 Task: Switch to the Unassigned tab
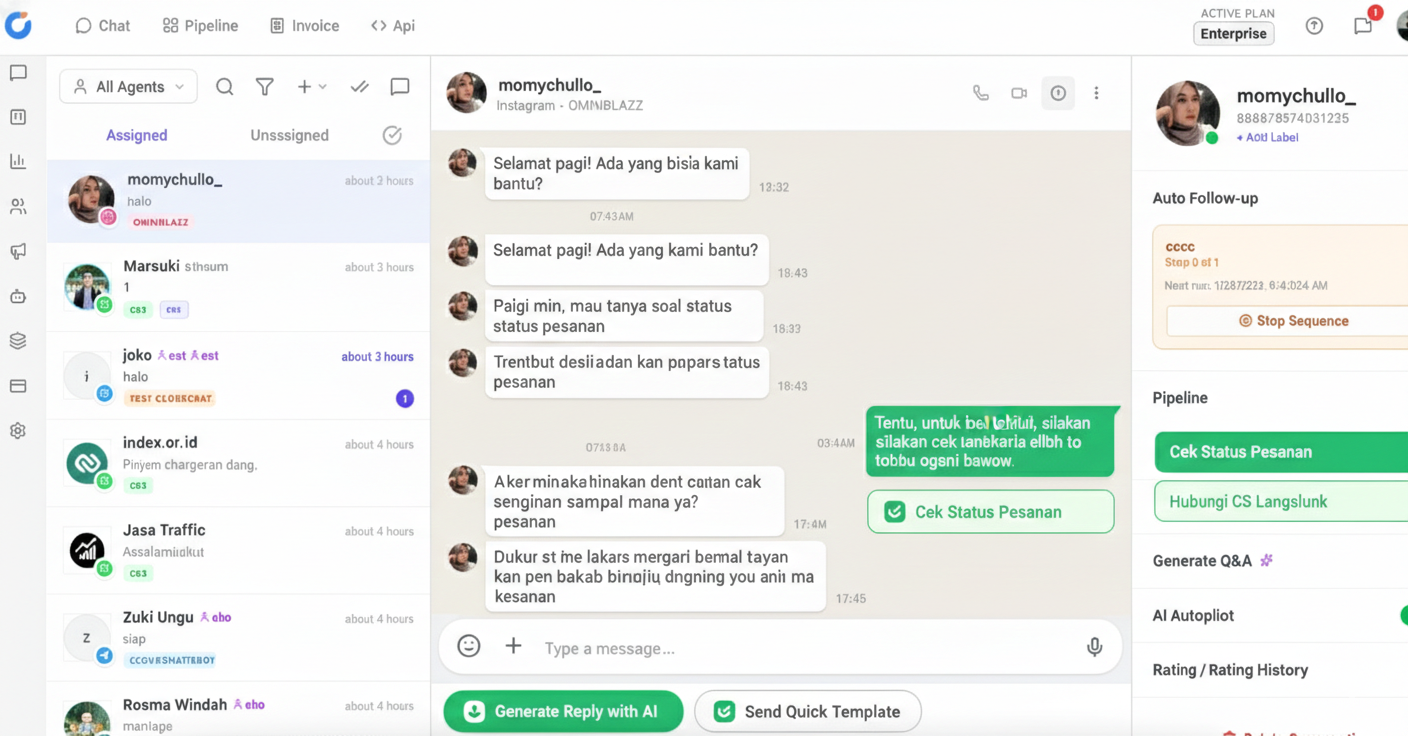click(289, 135)
